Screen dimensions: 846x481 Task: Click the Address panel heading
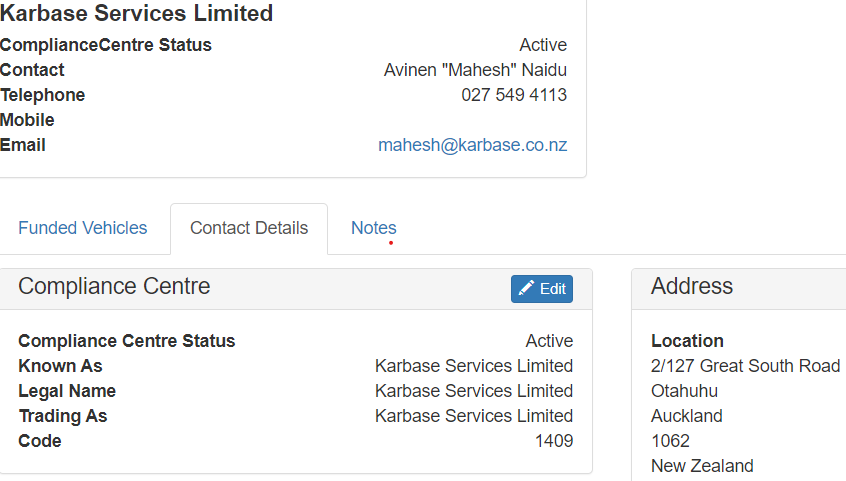pyautogui.click(x=692, y=286)
